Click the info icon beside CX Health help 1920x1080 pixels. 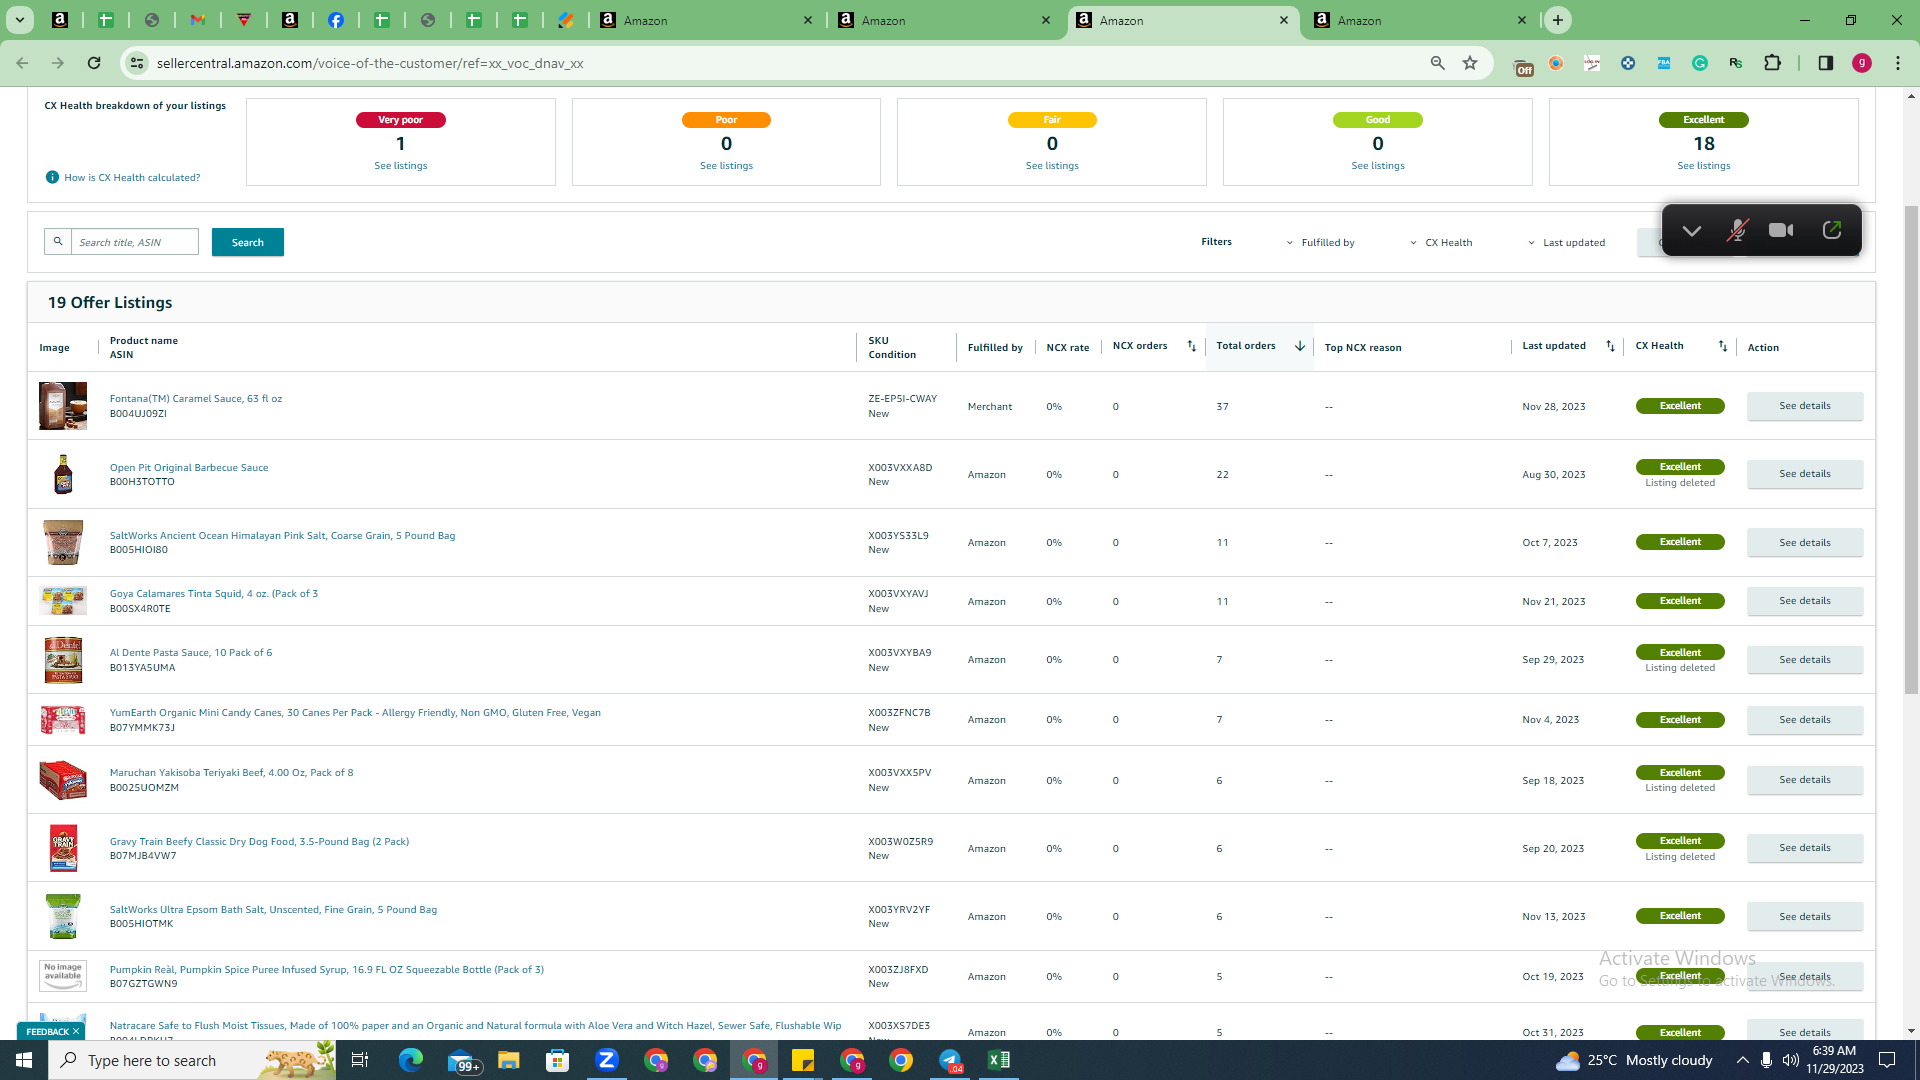[52, 177]
